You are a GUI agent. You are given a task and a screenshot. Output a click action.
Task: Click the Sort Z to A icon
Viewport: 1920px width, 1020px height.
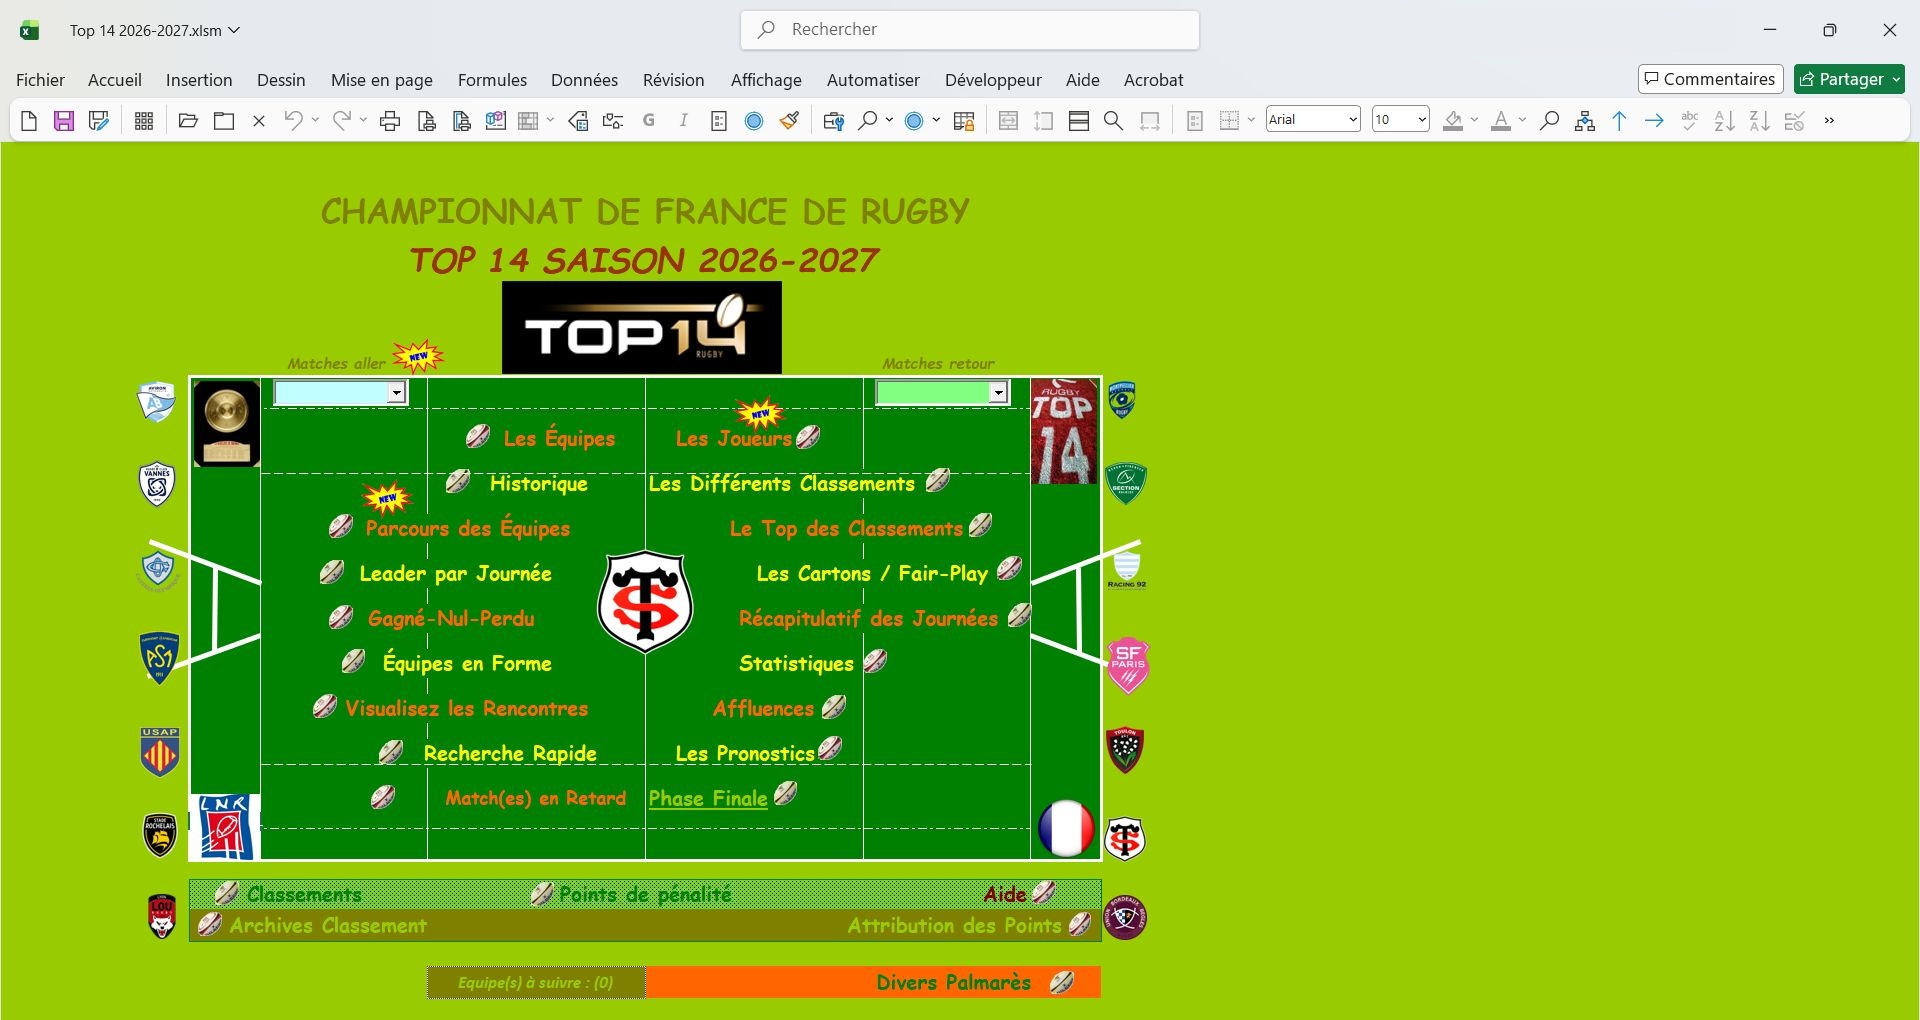click(1760, 121)
